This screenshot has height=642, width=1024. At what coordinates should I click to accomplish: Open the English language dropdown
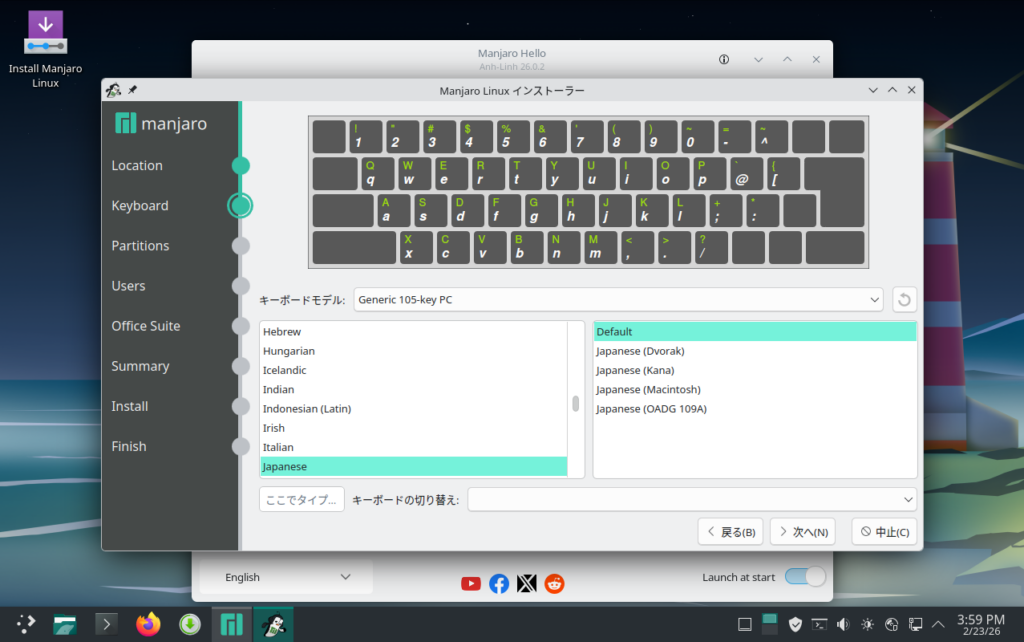point(286,577)
